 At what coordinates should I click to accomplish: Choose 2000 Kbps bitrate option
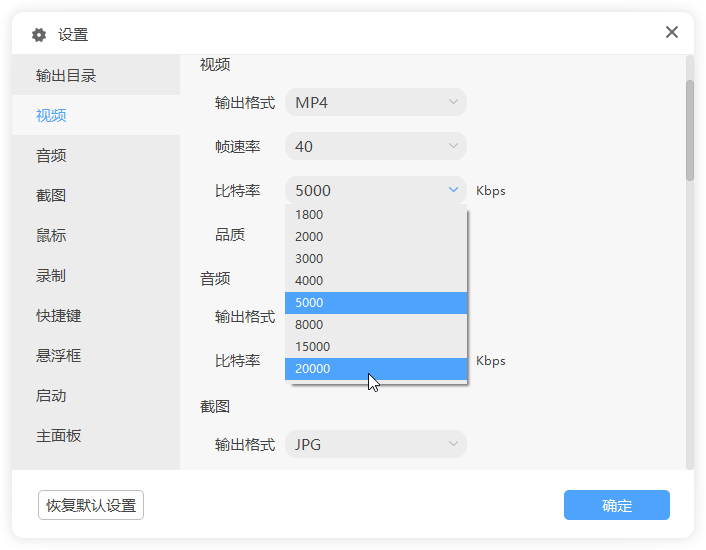tap(375, 236)
